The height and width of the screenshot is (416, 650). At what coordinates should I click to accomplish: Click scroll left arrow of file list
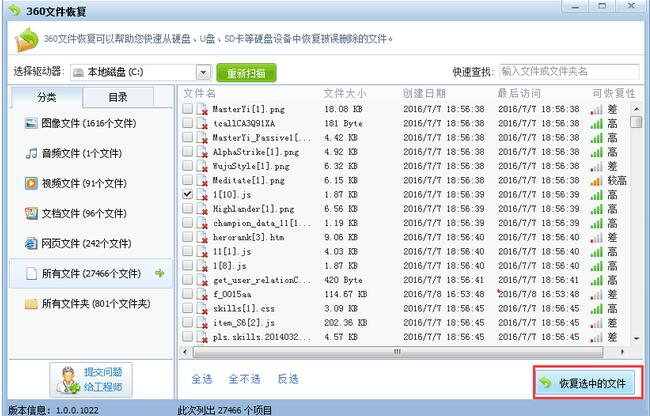[x=185, y=352]
